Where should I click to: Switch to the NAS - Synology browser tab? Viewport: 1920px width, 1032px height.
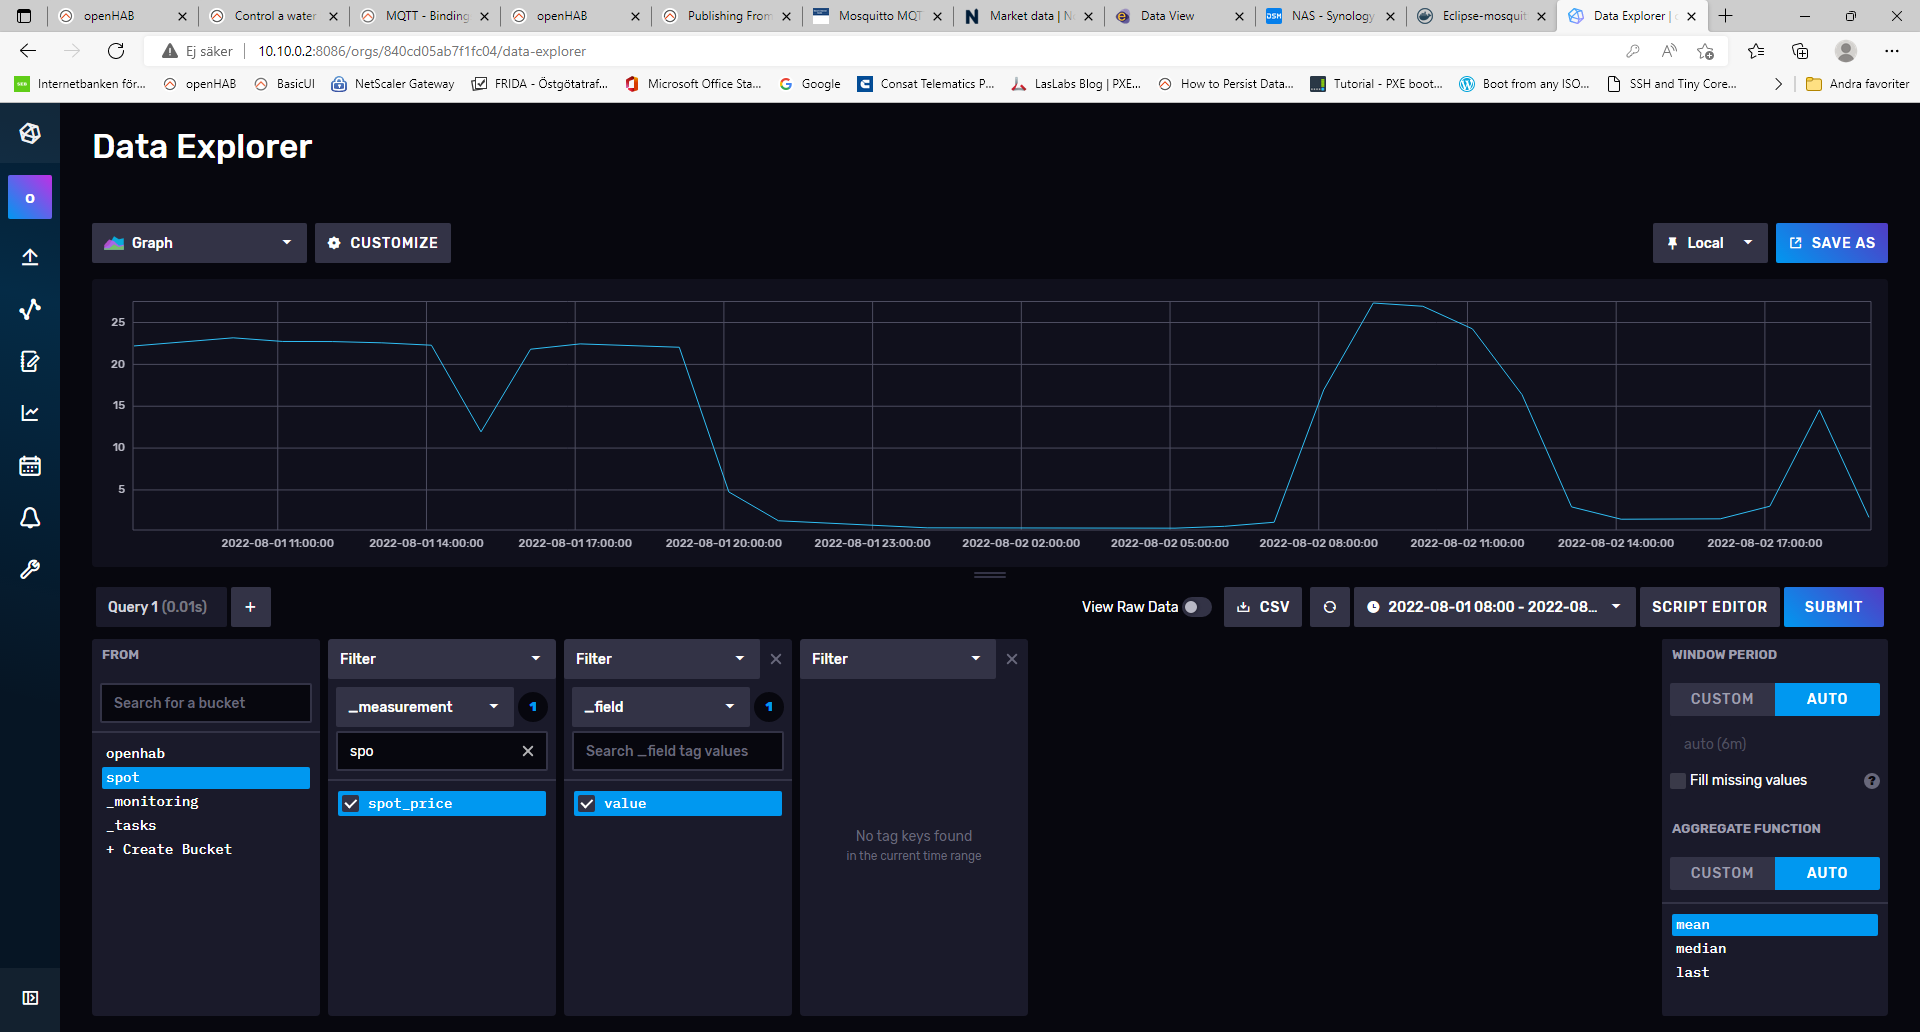[x=1329, y=16]
